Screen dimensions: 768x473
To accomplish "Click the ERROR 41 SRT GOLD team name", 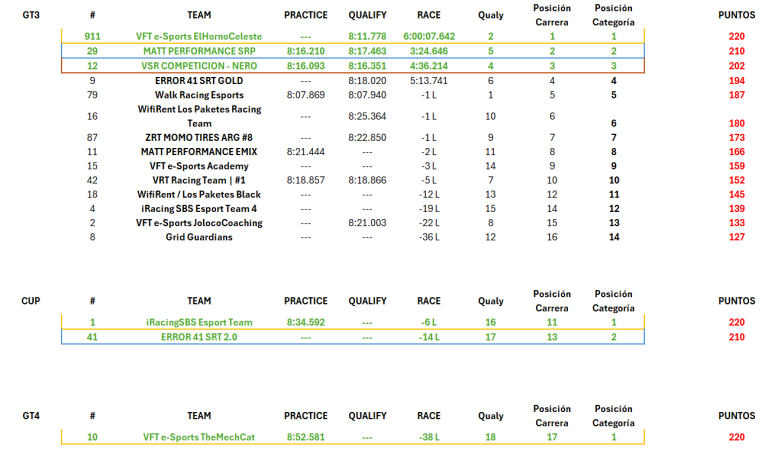I will point(199,80).
